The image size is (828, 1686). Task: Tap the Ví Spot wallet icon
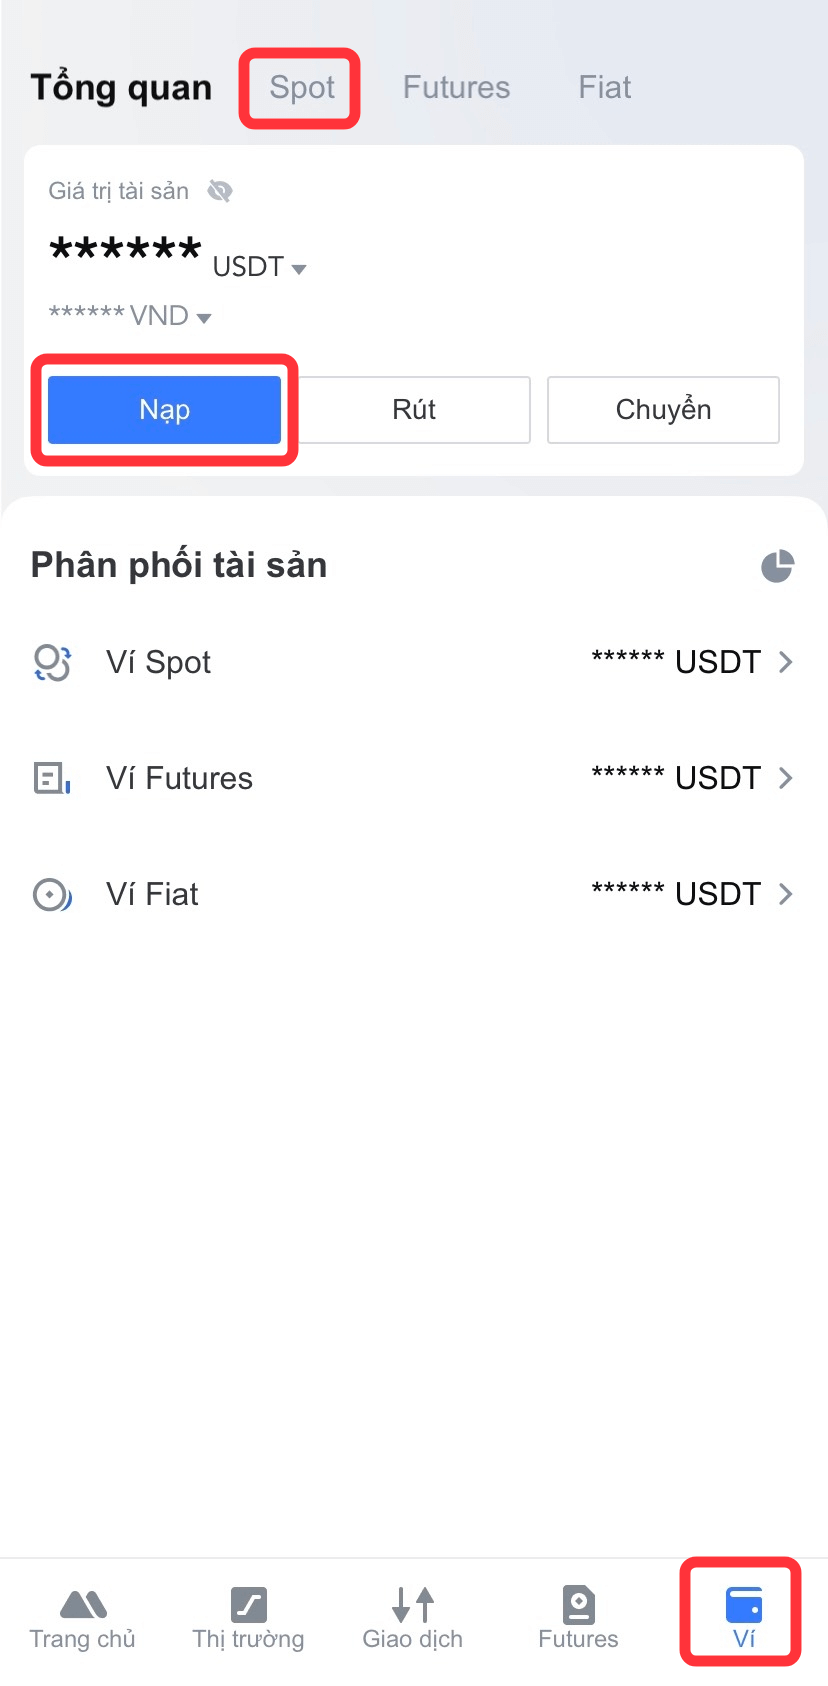[52, 662]
